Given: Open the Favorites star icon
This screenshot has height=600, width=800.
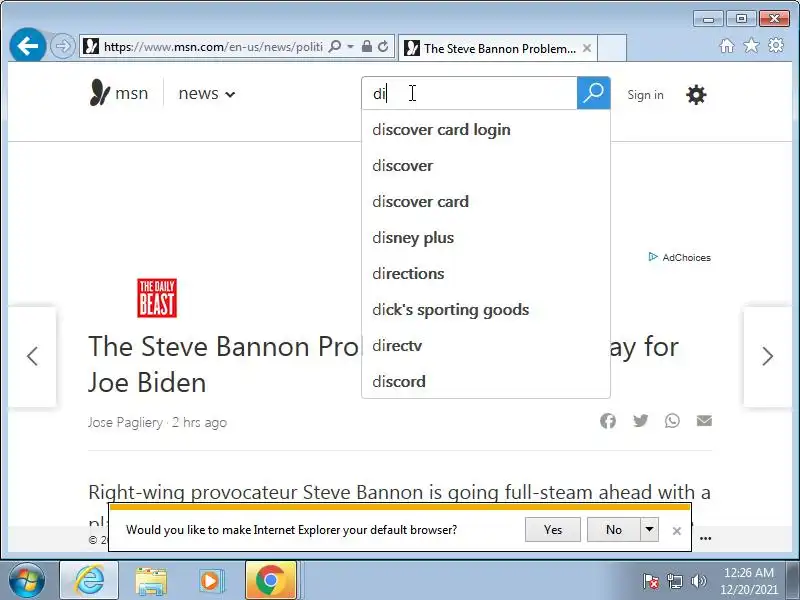Looking at the screenshot, I should [751, 46].
